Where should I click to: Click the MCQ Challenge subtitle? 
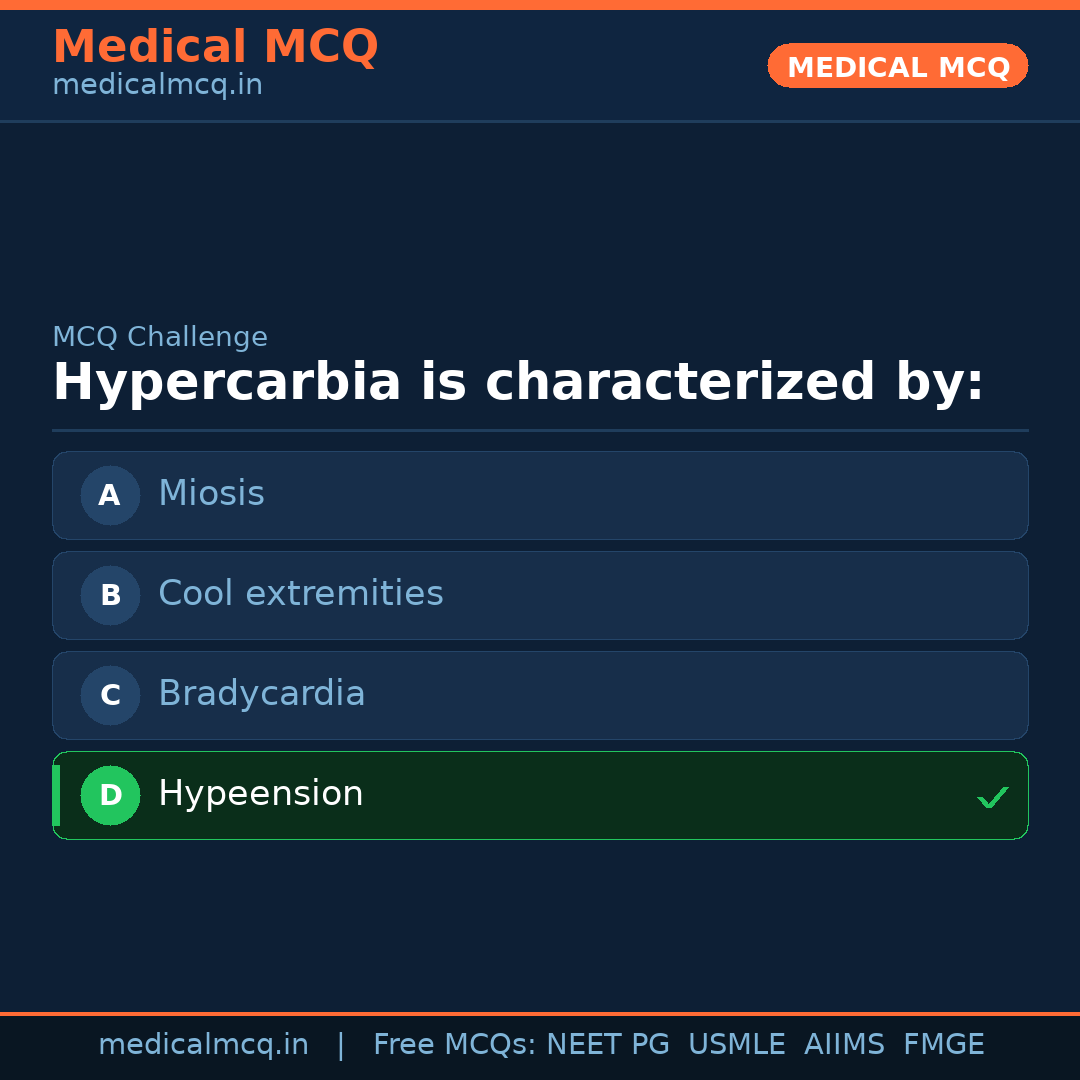160,338
